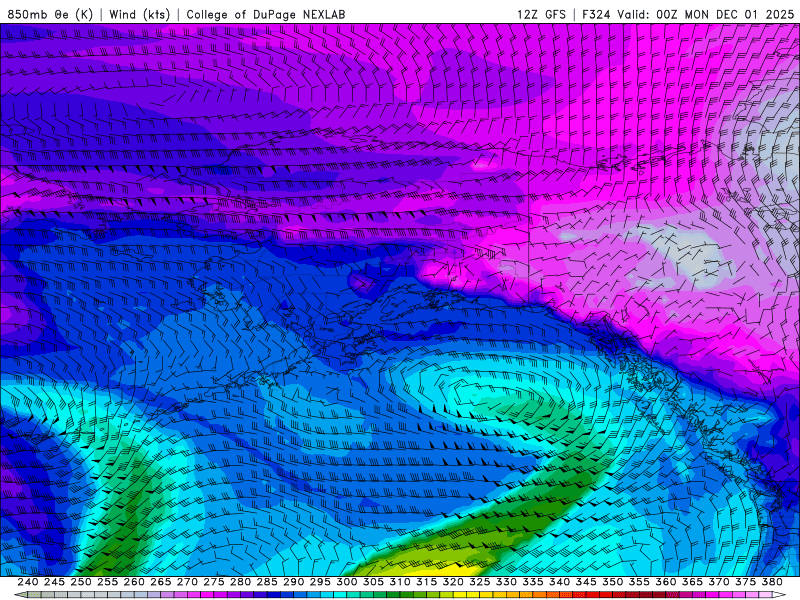Select the 350 legend value
Viewport: 800px width, 600px height.
[x=612, y=582]
